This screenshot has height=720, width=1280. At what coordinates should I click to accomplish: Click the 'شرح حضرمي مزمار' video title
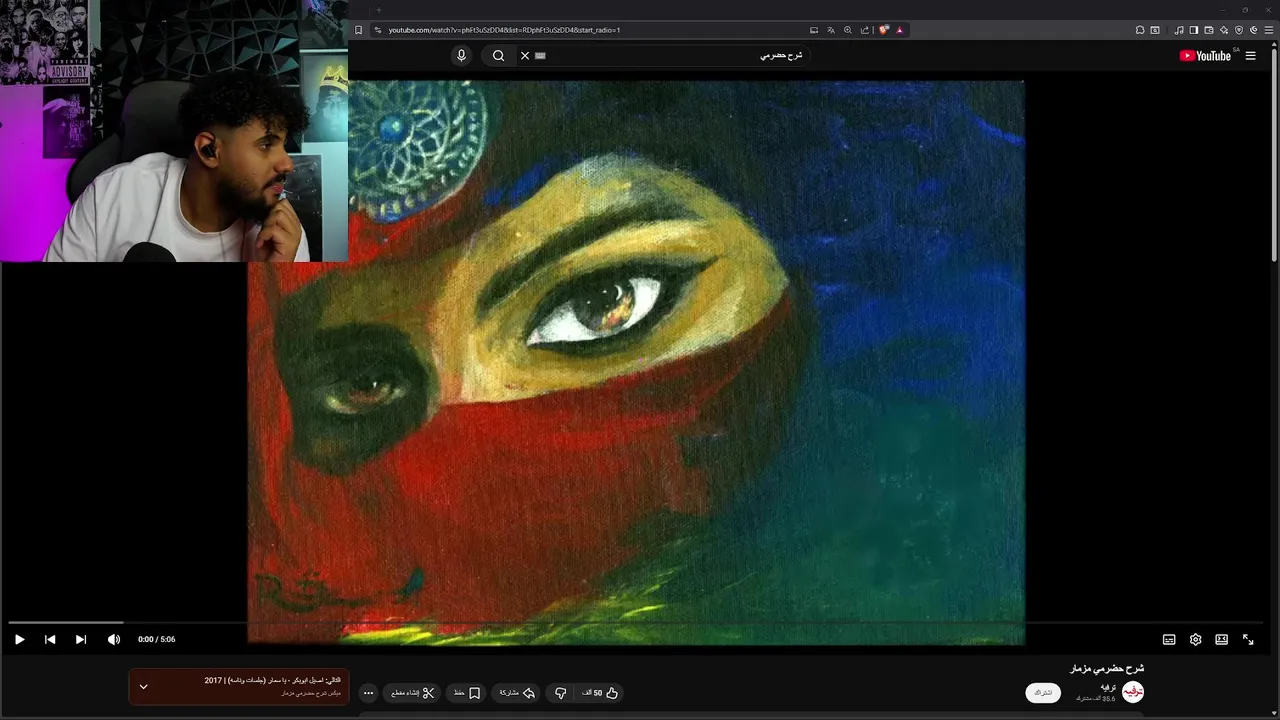1107,668
